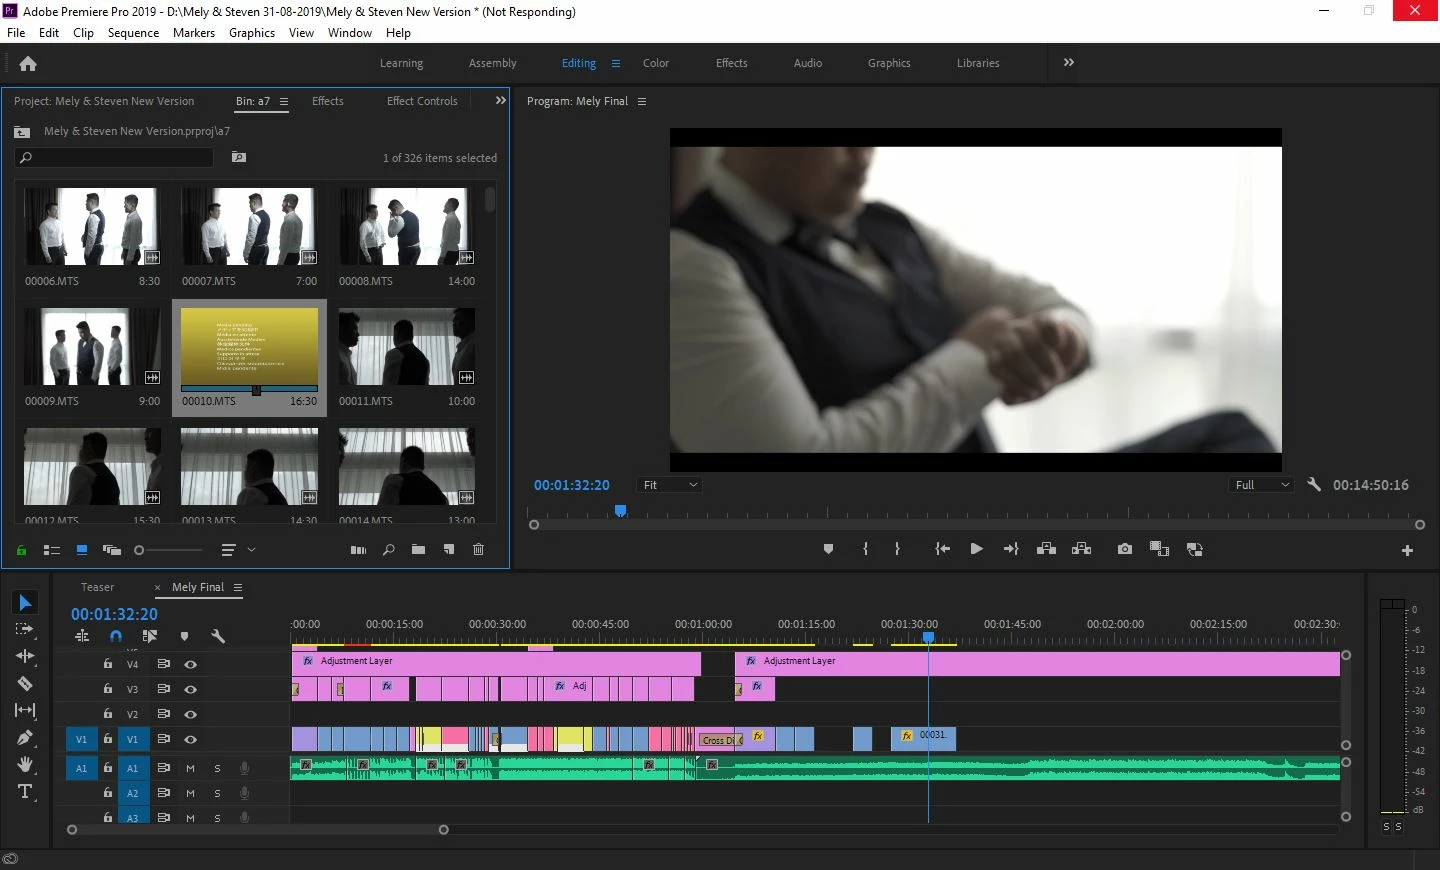Open Program: Mely Final panel menu
This screenshot has height=870, width=1440.
[642, 101]
